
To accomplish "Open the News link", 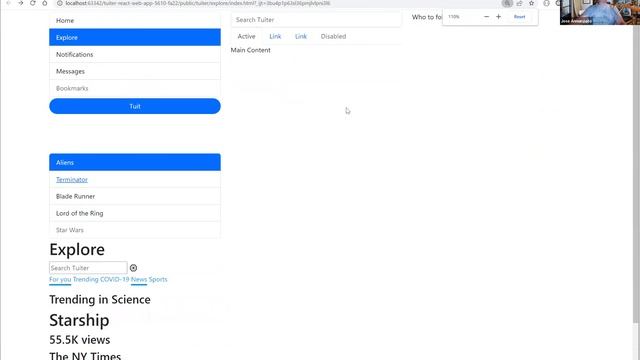I will coord(139,280).
